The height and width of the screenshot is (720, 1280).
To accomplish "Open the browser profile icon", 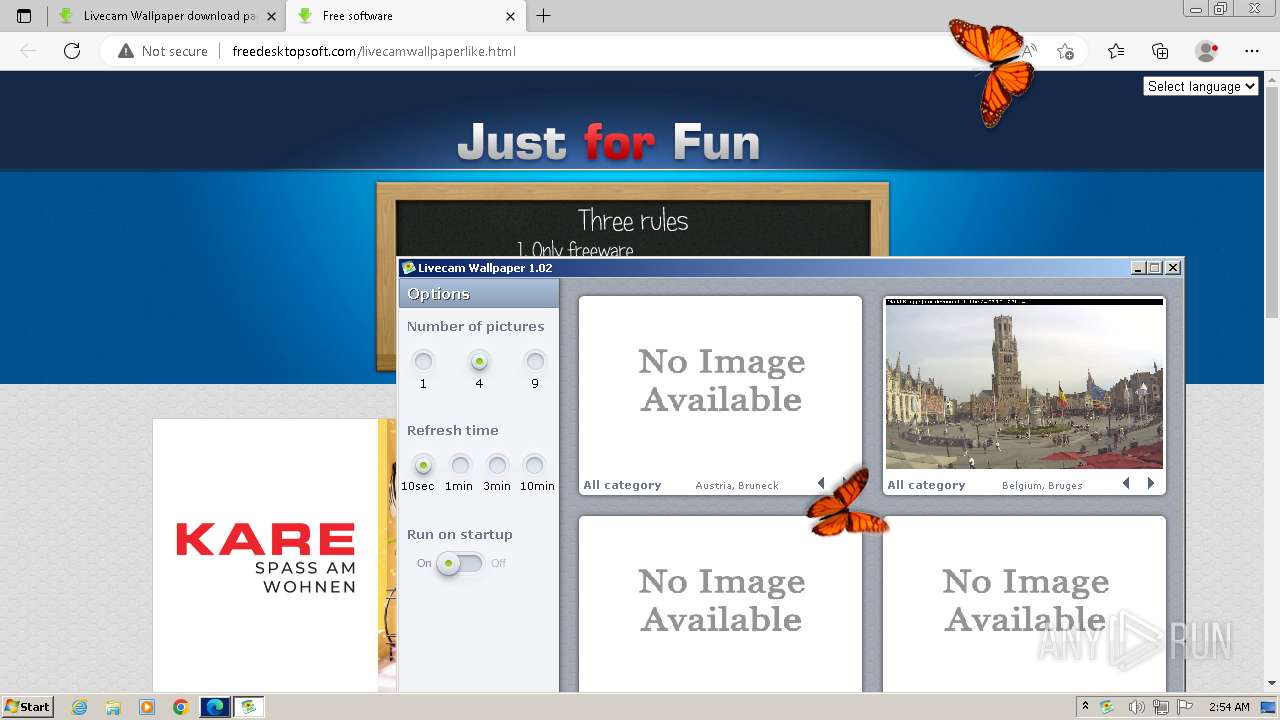I will pyautogui.click(x=1207, y=51).
